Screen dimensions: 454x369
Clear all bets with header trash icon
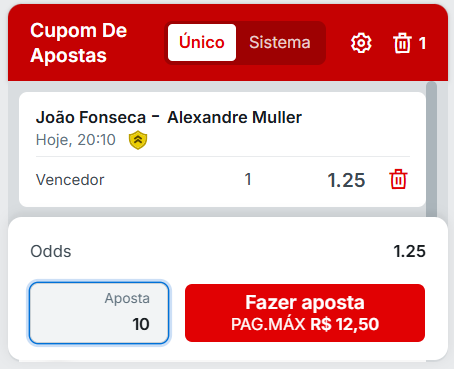[x=402, y=43]
